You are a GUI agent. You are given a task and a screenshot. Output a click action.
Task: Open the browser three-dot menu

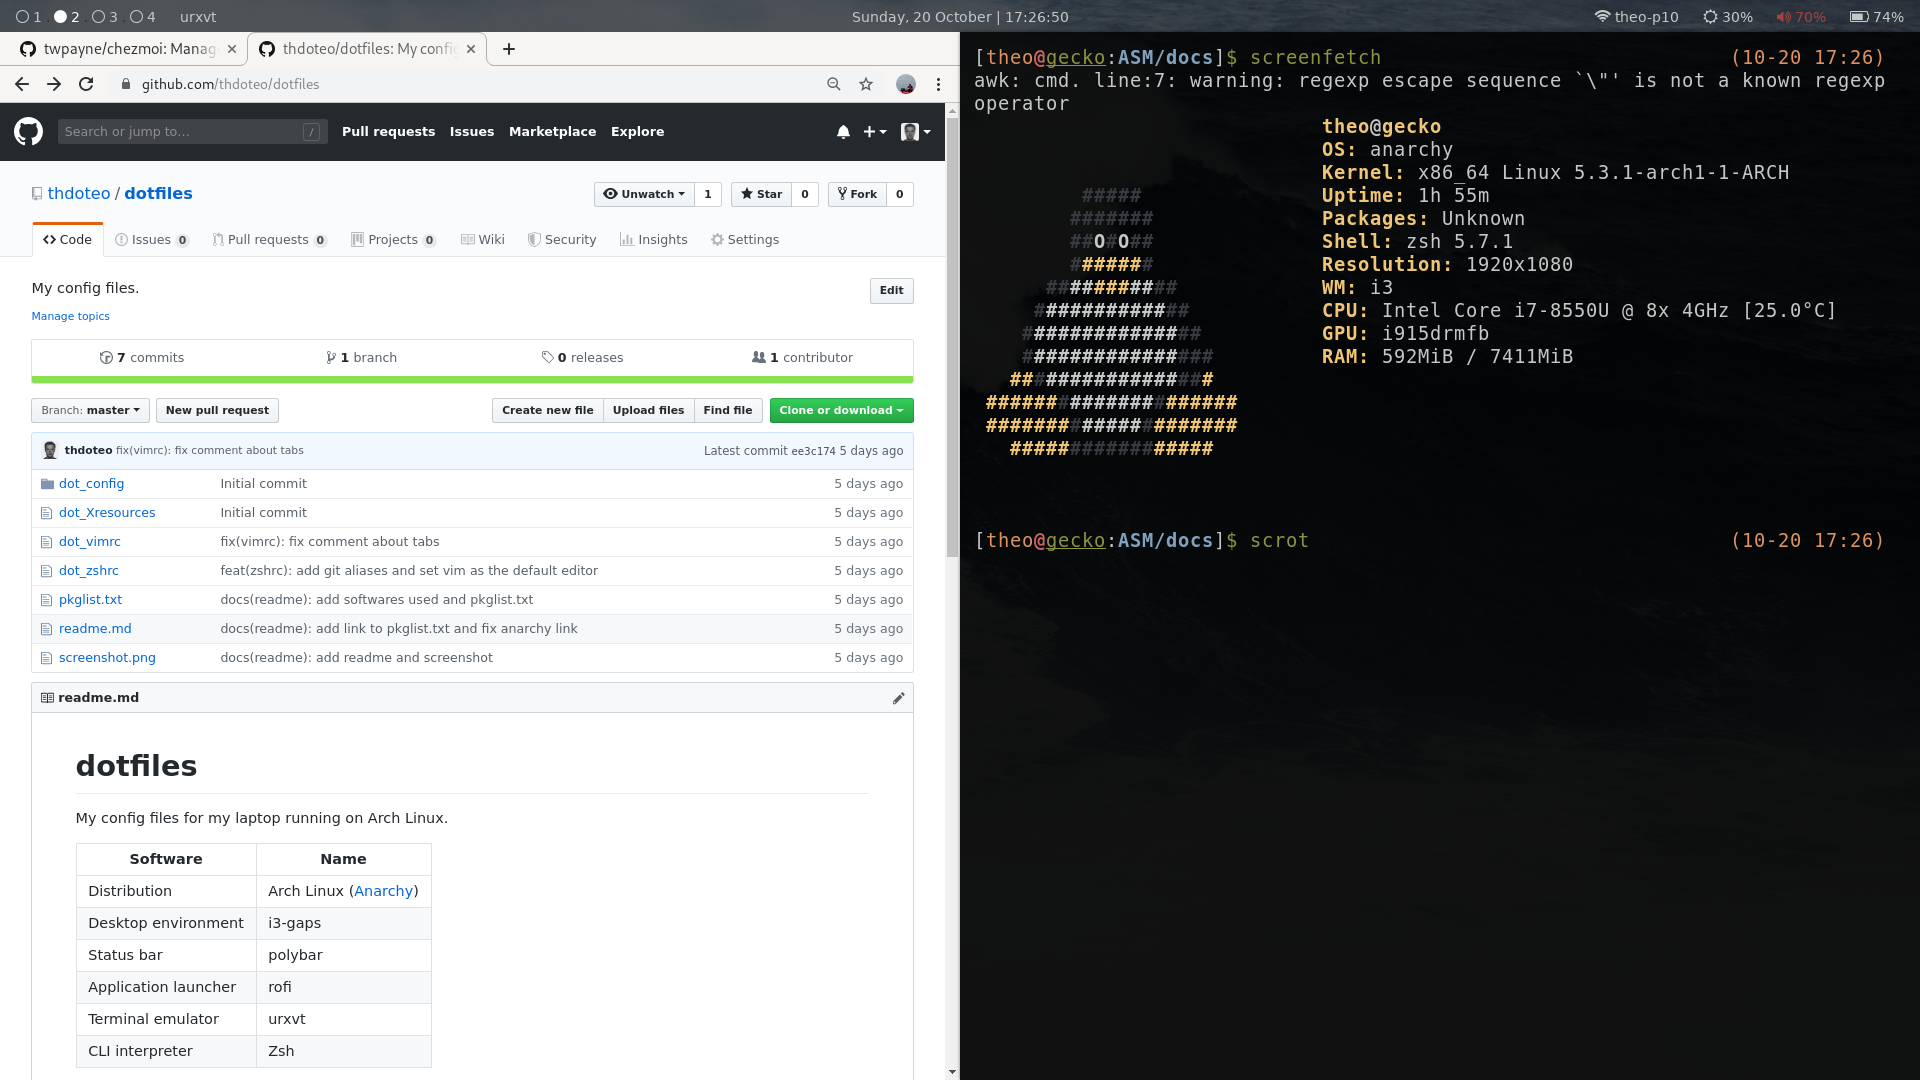(x=938, y=84)
